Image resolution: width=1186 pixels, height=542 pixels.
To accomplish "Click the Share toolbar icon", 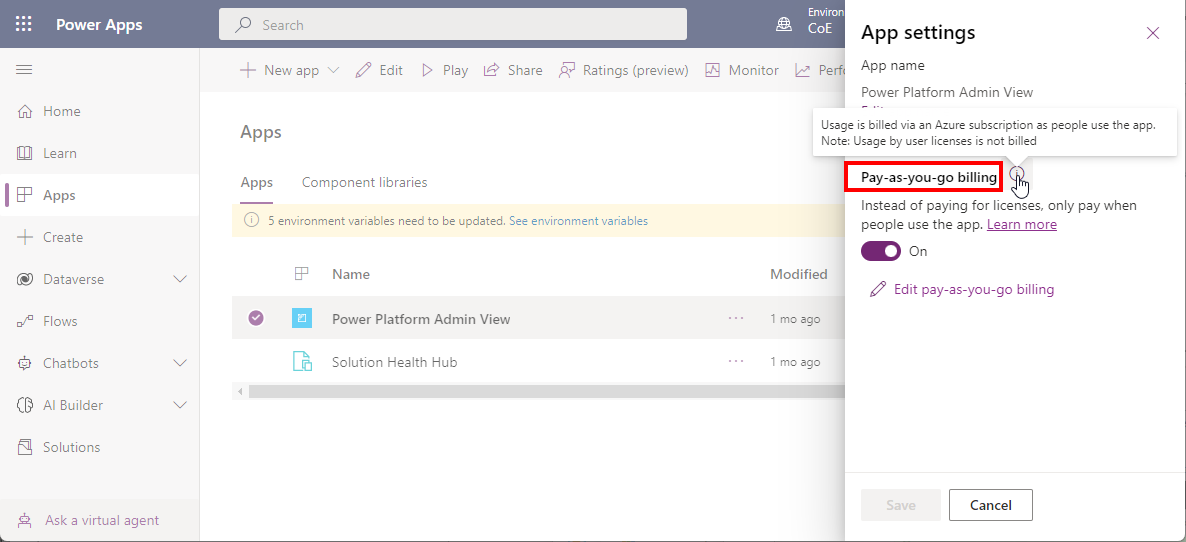I will click(491, 70).
